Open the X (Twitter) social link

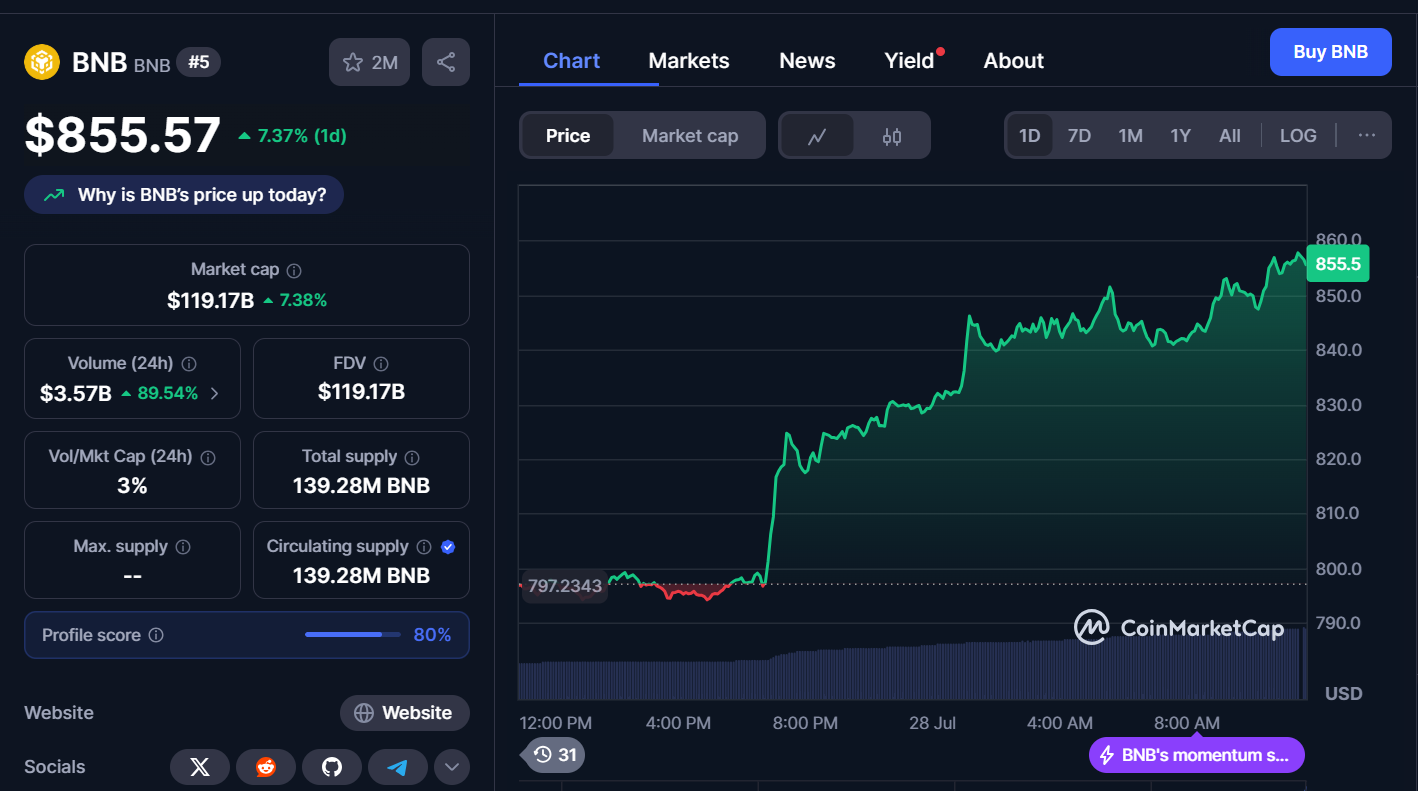(200, 767)
